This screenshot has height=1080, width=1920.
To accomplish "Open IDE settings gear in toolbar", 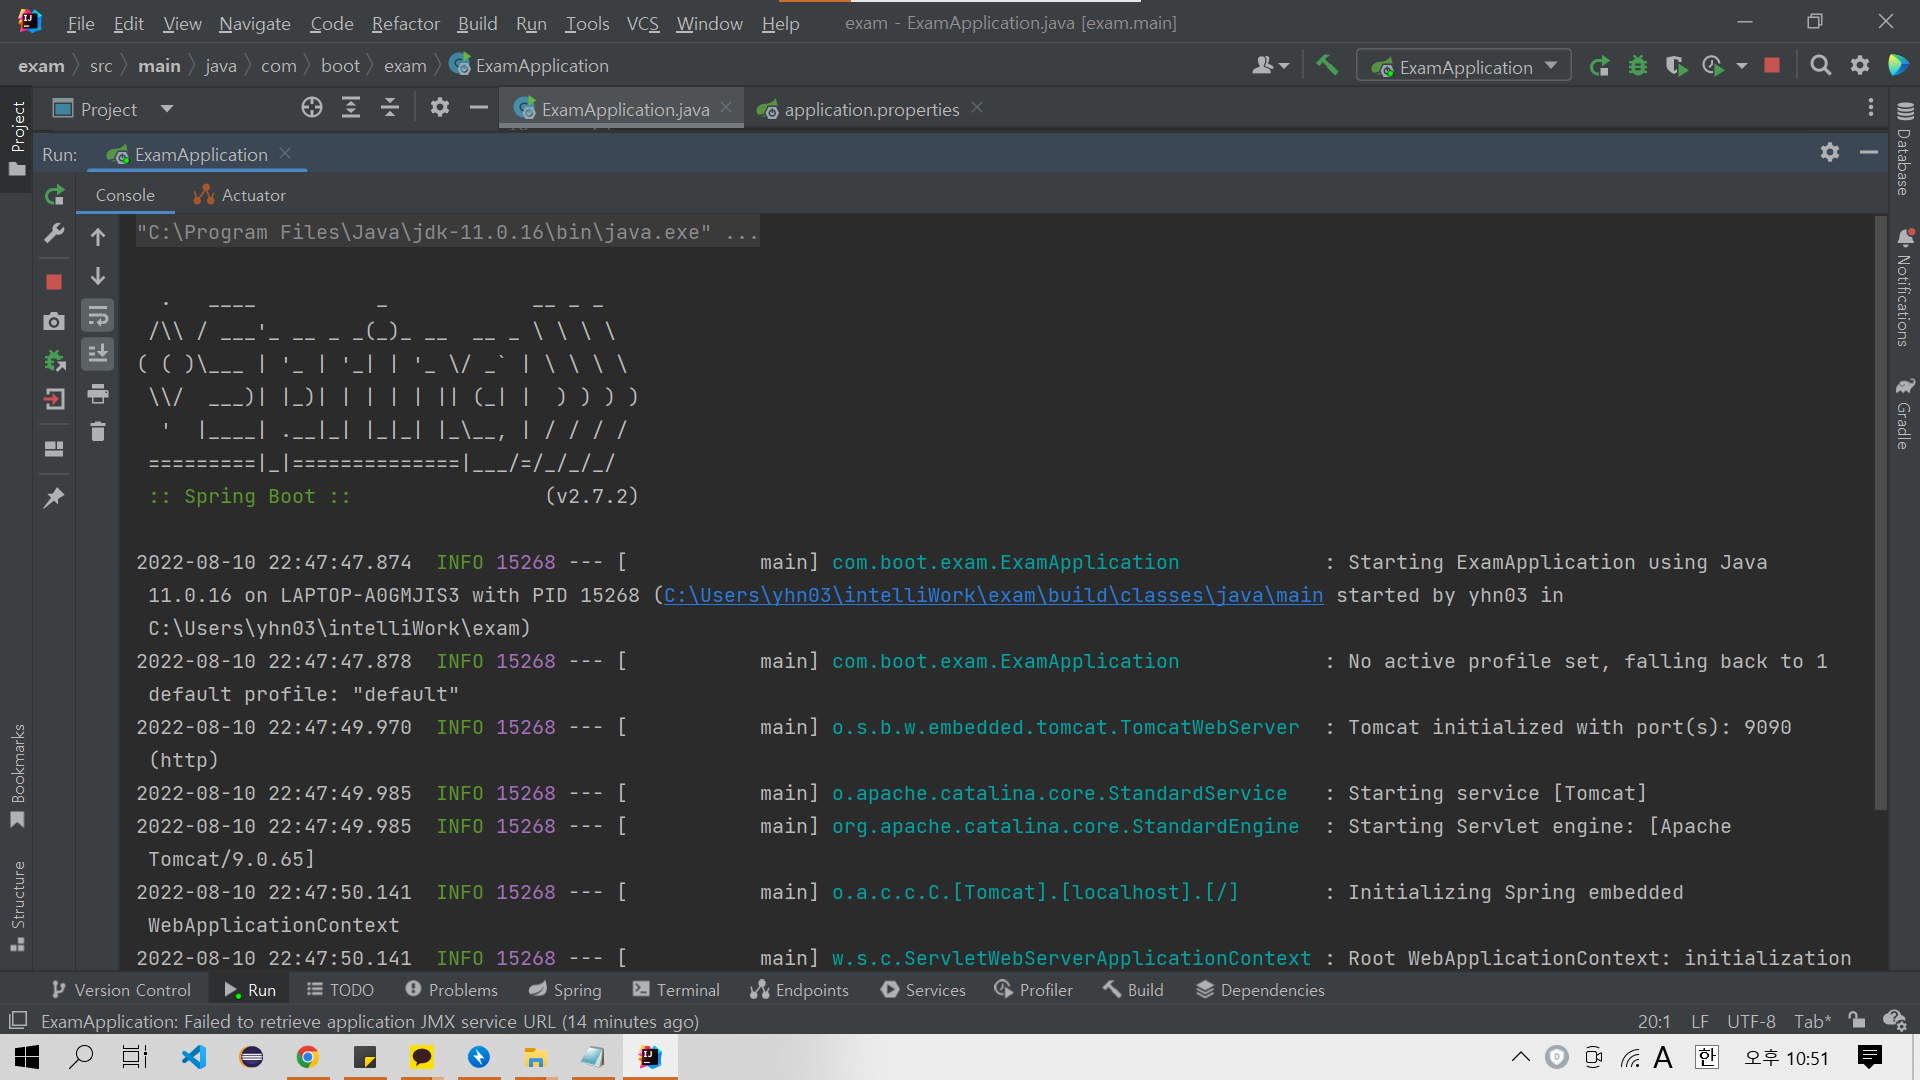I will (x=1860, y=66).
